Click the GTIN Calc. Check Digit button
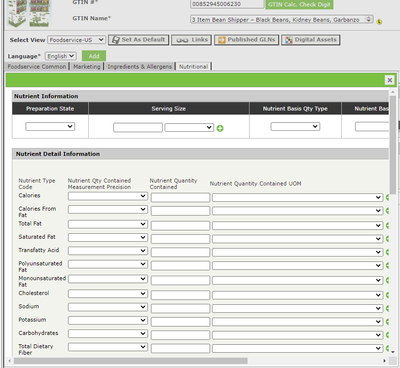400x368 pixels. pyautogui.click(x=299, y=4)
